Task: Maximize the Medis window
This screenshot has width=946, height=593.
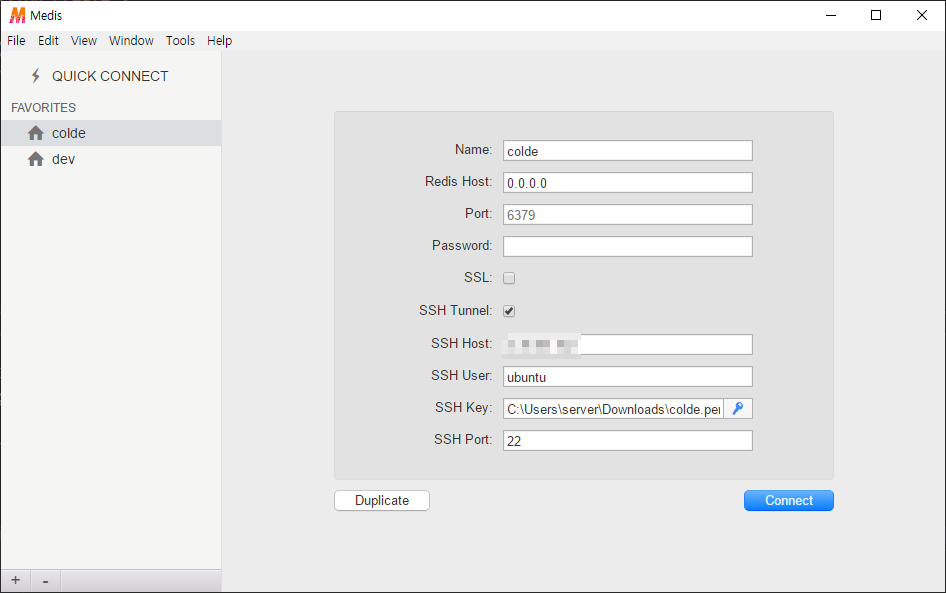Action: 876,15
